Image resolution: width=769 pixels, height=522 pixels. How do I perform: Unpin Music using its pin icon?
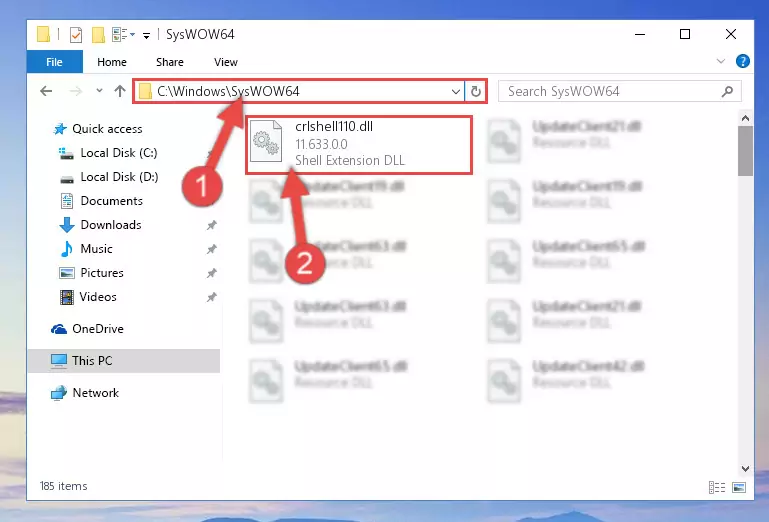211,249
